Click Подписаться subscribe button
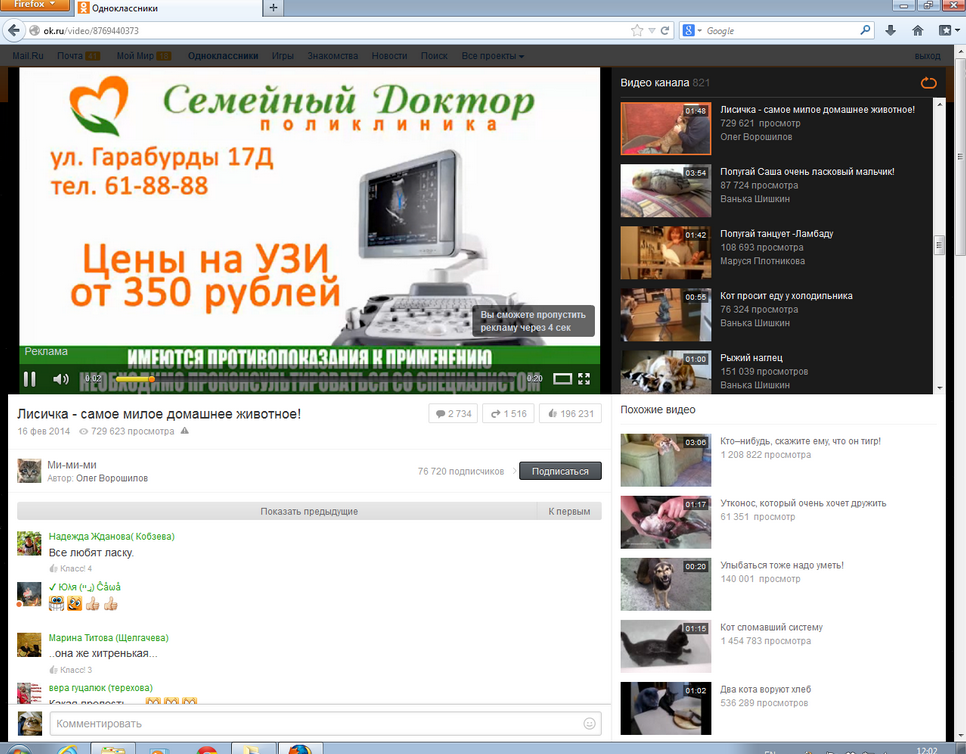 [560, 471]
